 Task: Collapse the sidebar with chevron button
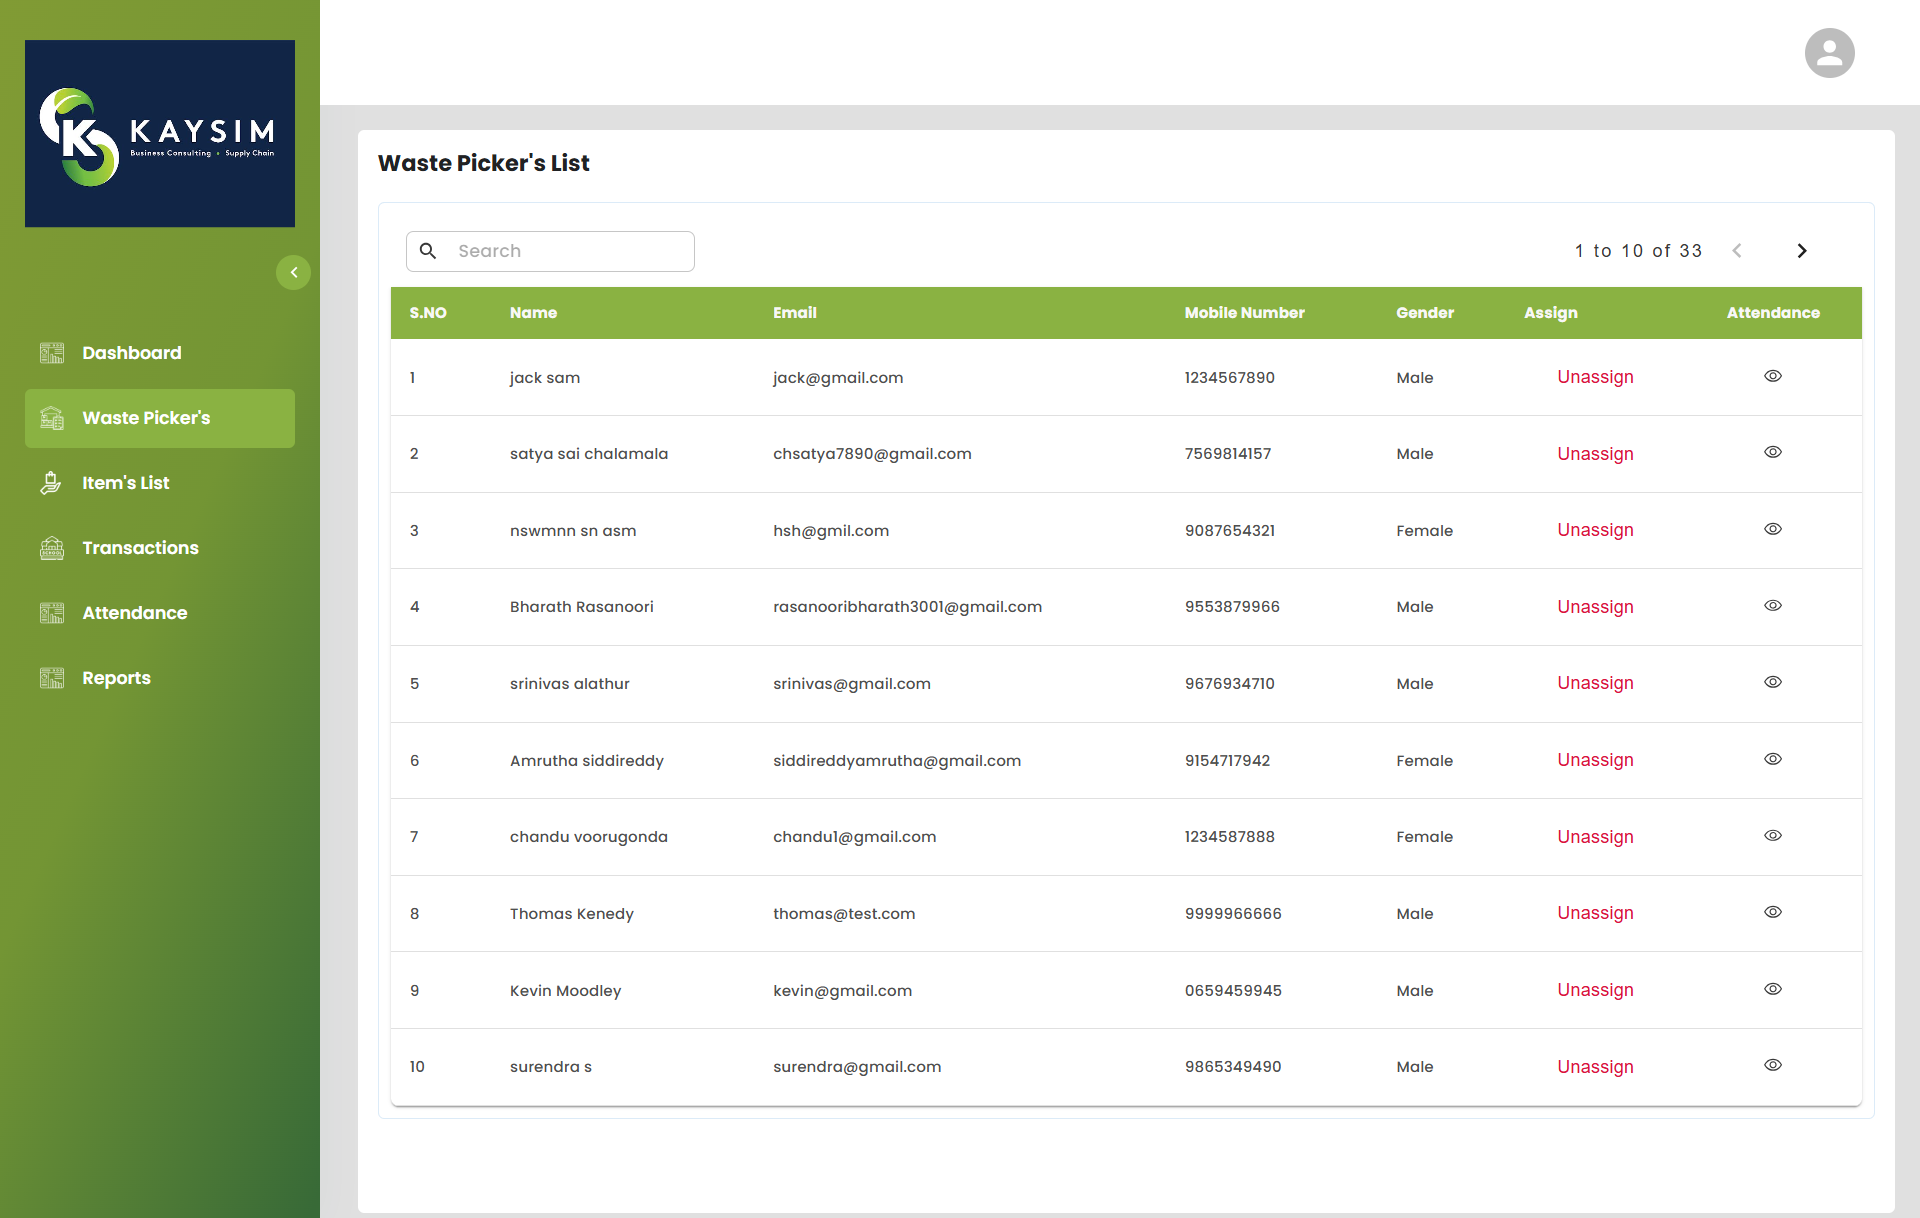click(293, 272)
